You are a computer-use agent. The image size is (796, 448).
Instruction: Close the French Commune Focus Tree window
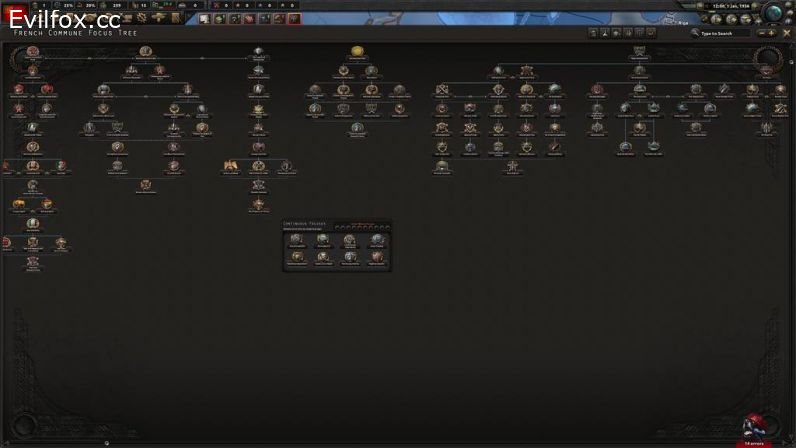(x=788, y=33)
